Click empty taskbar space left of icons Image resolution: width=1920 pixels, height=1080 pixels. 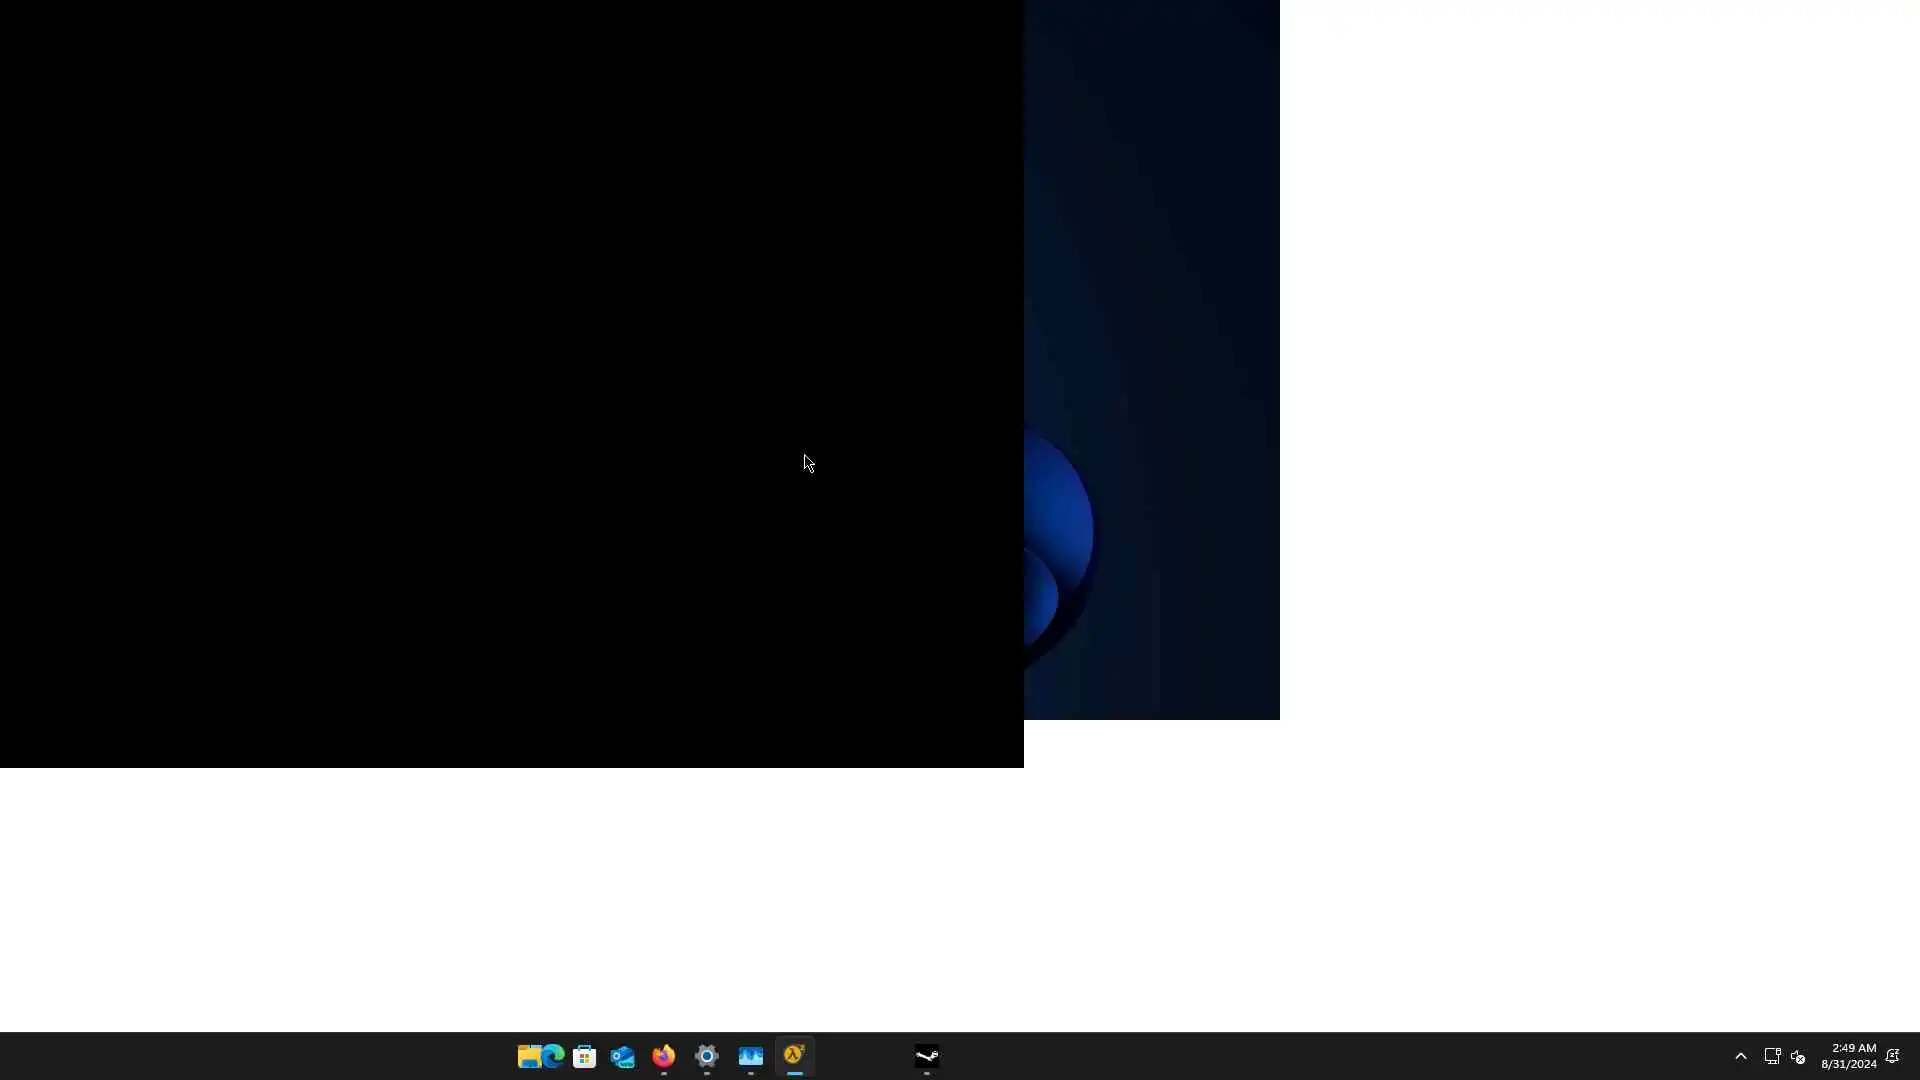(250, 1056)
